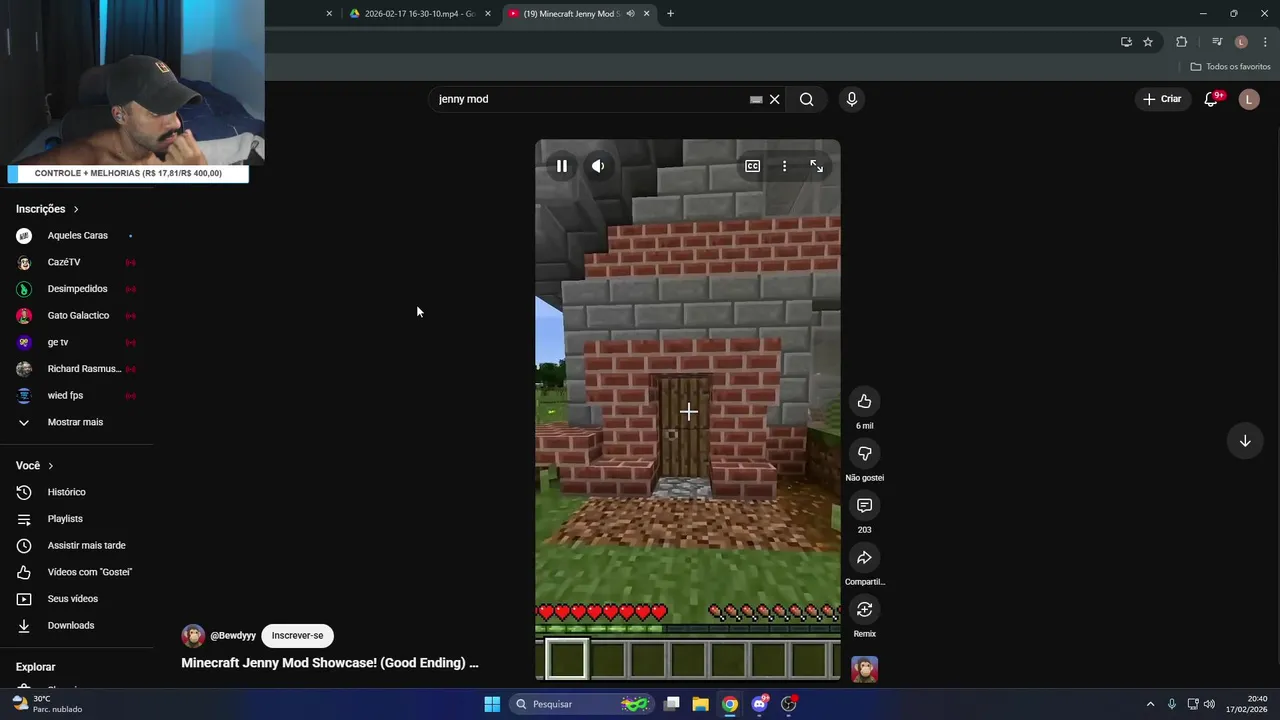The width and height of the screenshot is (1280, 720).
Task: Mute the Shorts video volume
Action: click(598, 166)
